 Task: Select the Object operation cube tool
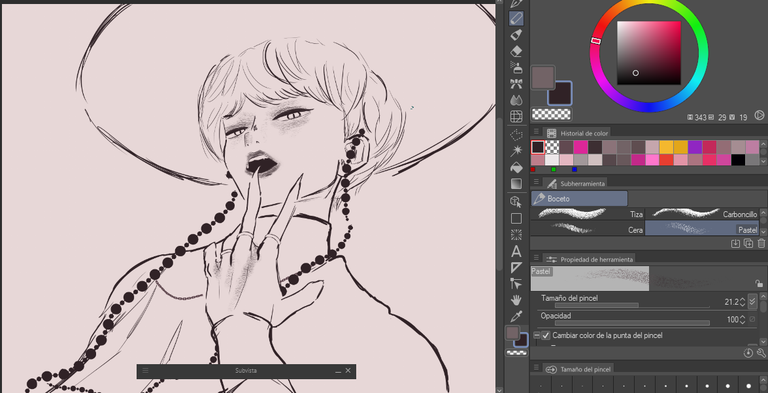point(516,201)
